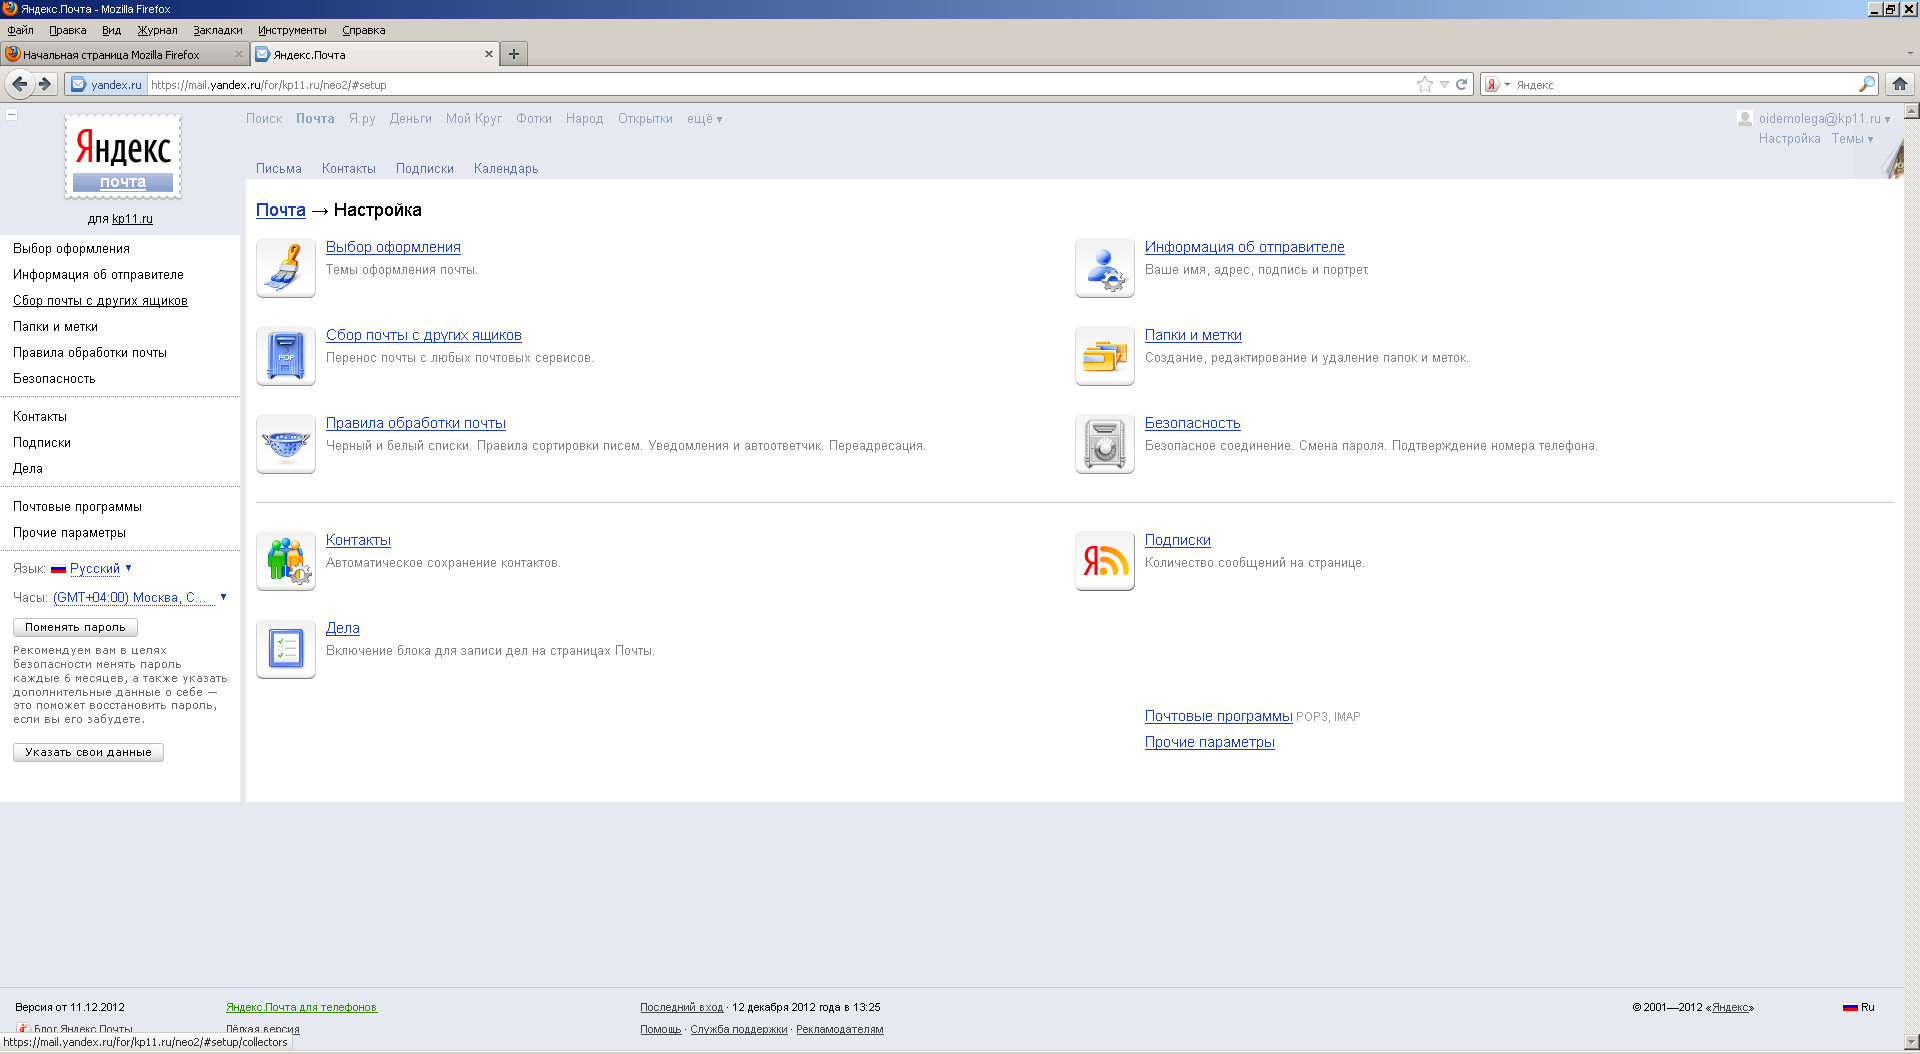1920x1054 pixels.
Task: Open Деньги service link in top bar
Action: (x=410, y=118)
